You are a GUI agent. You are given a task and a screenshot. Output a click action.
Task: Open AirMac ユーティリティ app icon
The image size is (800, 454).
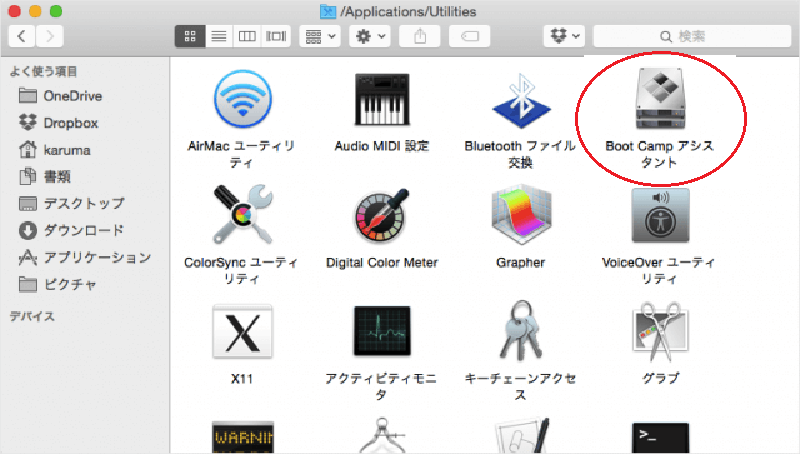point(242,98)
